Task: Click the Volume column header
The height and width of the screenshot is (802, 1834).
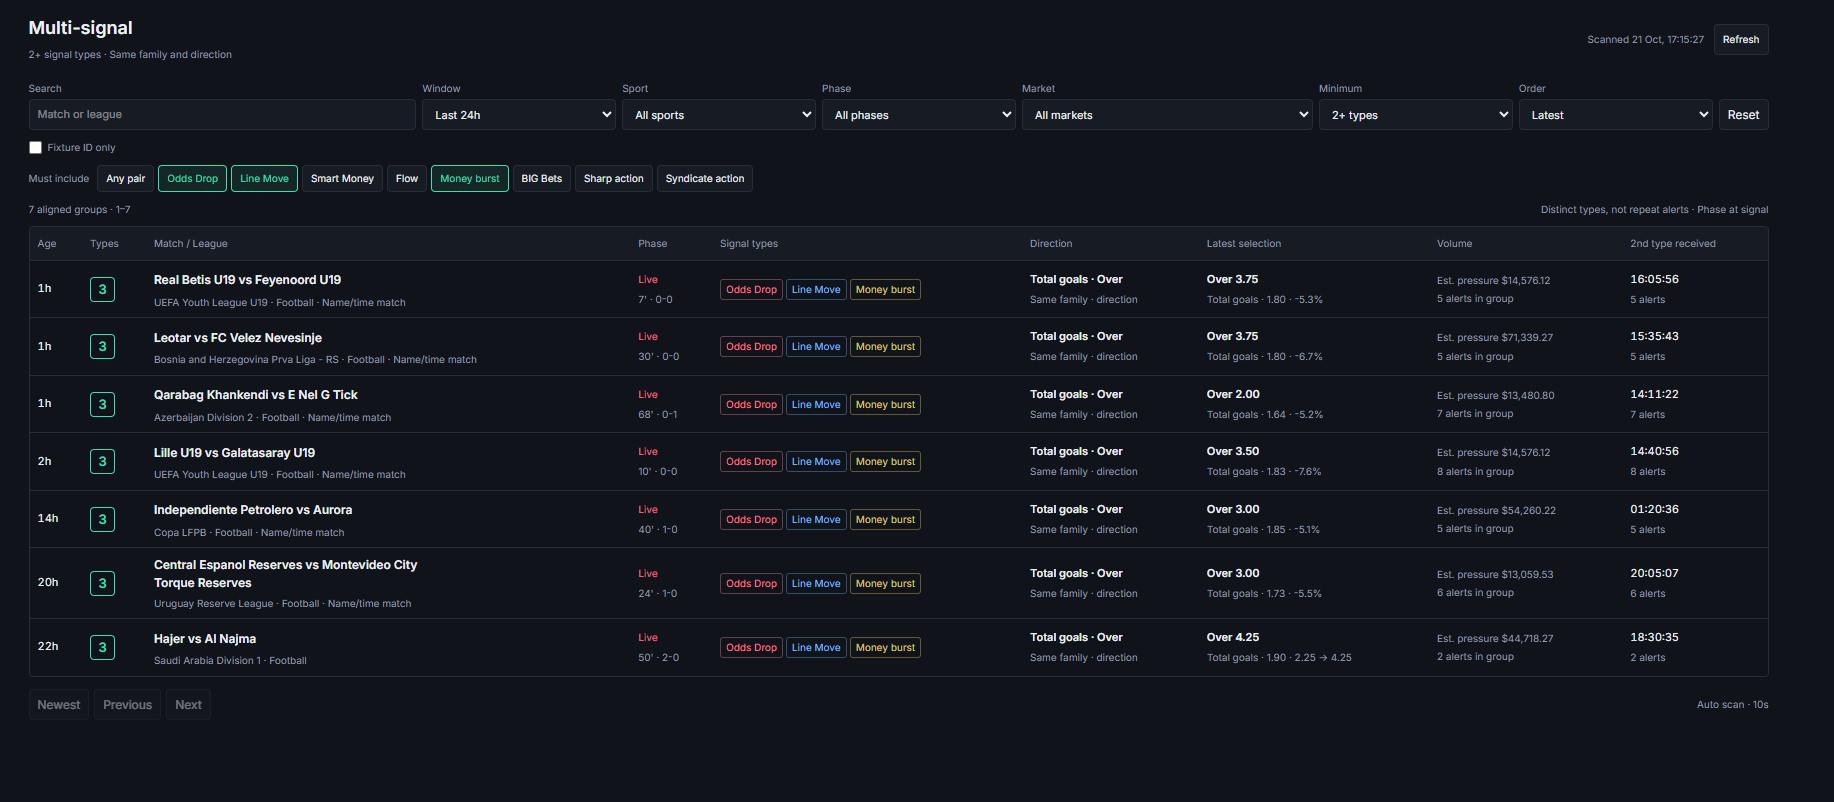Action: click(1454, 244)
